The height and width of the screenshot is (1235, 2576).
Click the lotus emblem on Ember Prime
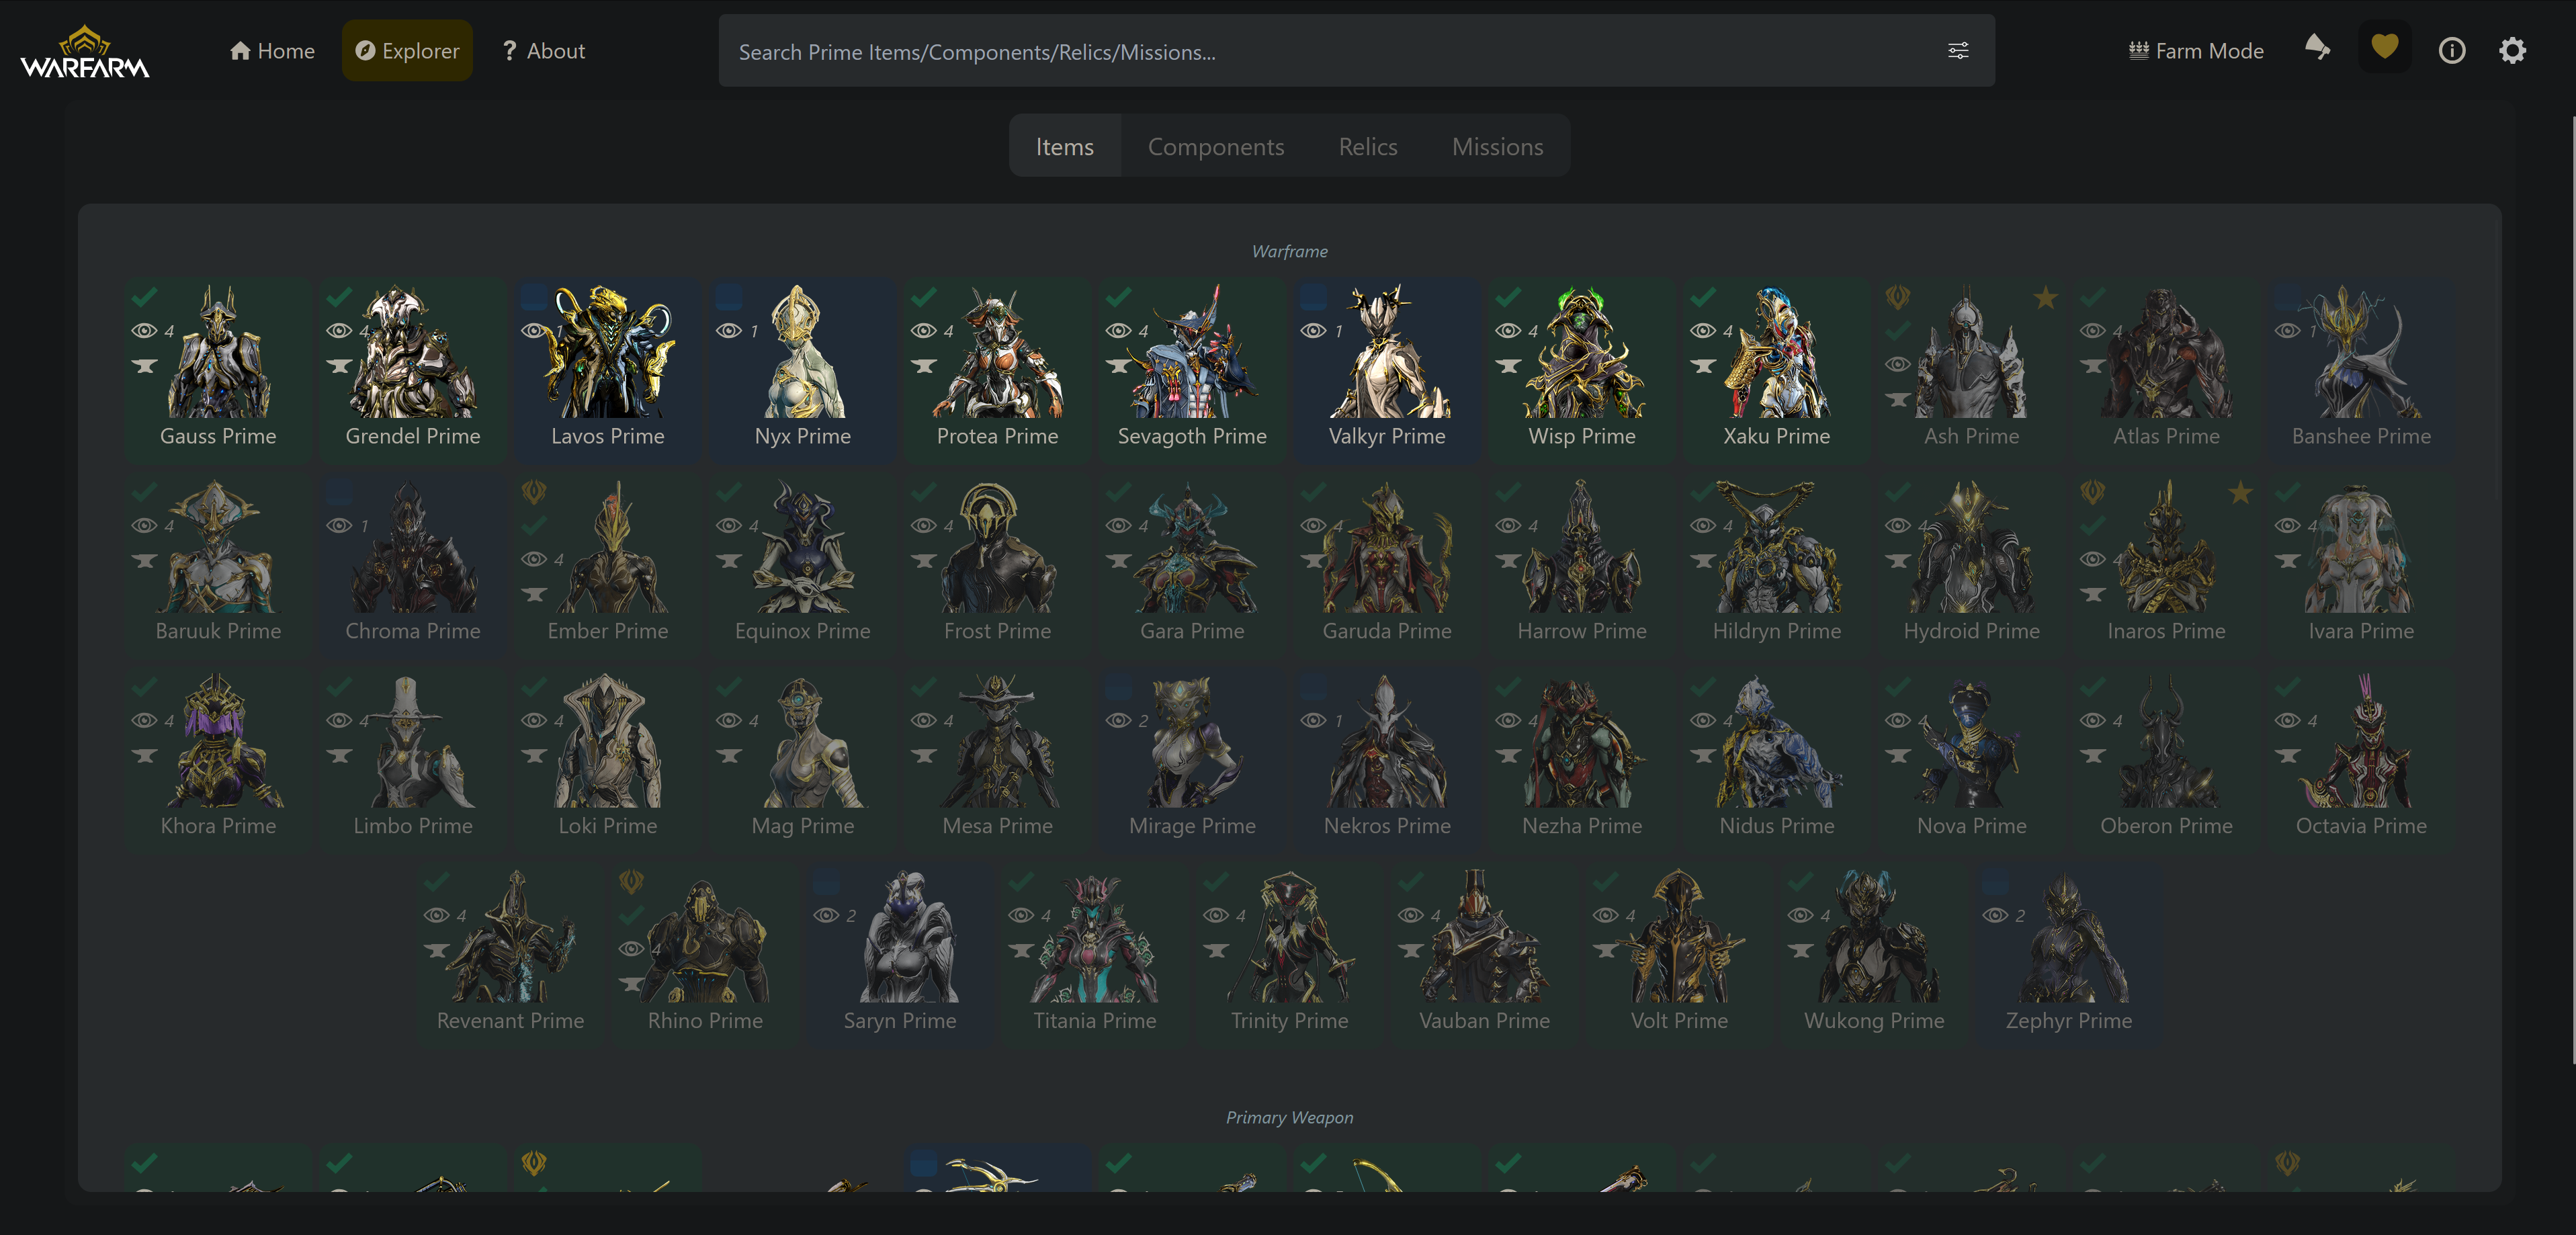[534, 492]
